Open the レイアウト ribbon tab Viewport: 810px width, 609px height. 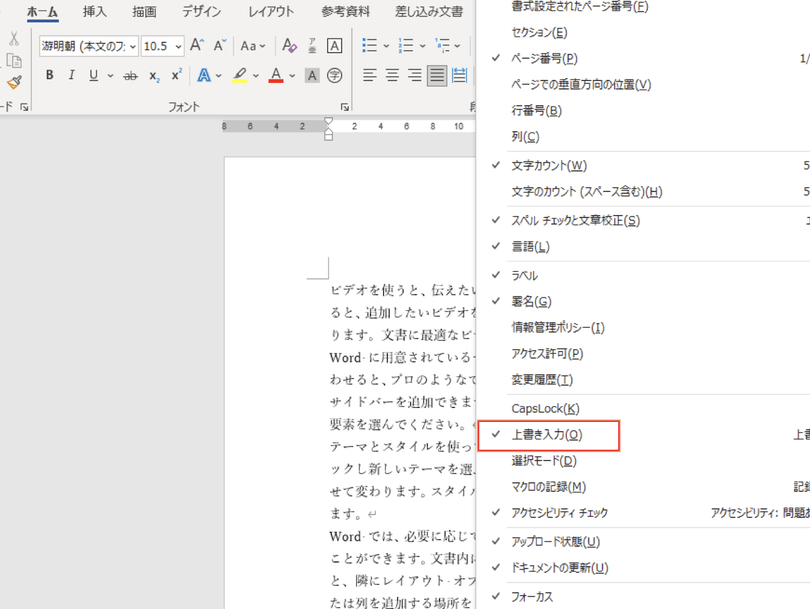(x=271, y=12)
